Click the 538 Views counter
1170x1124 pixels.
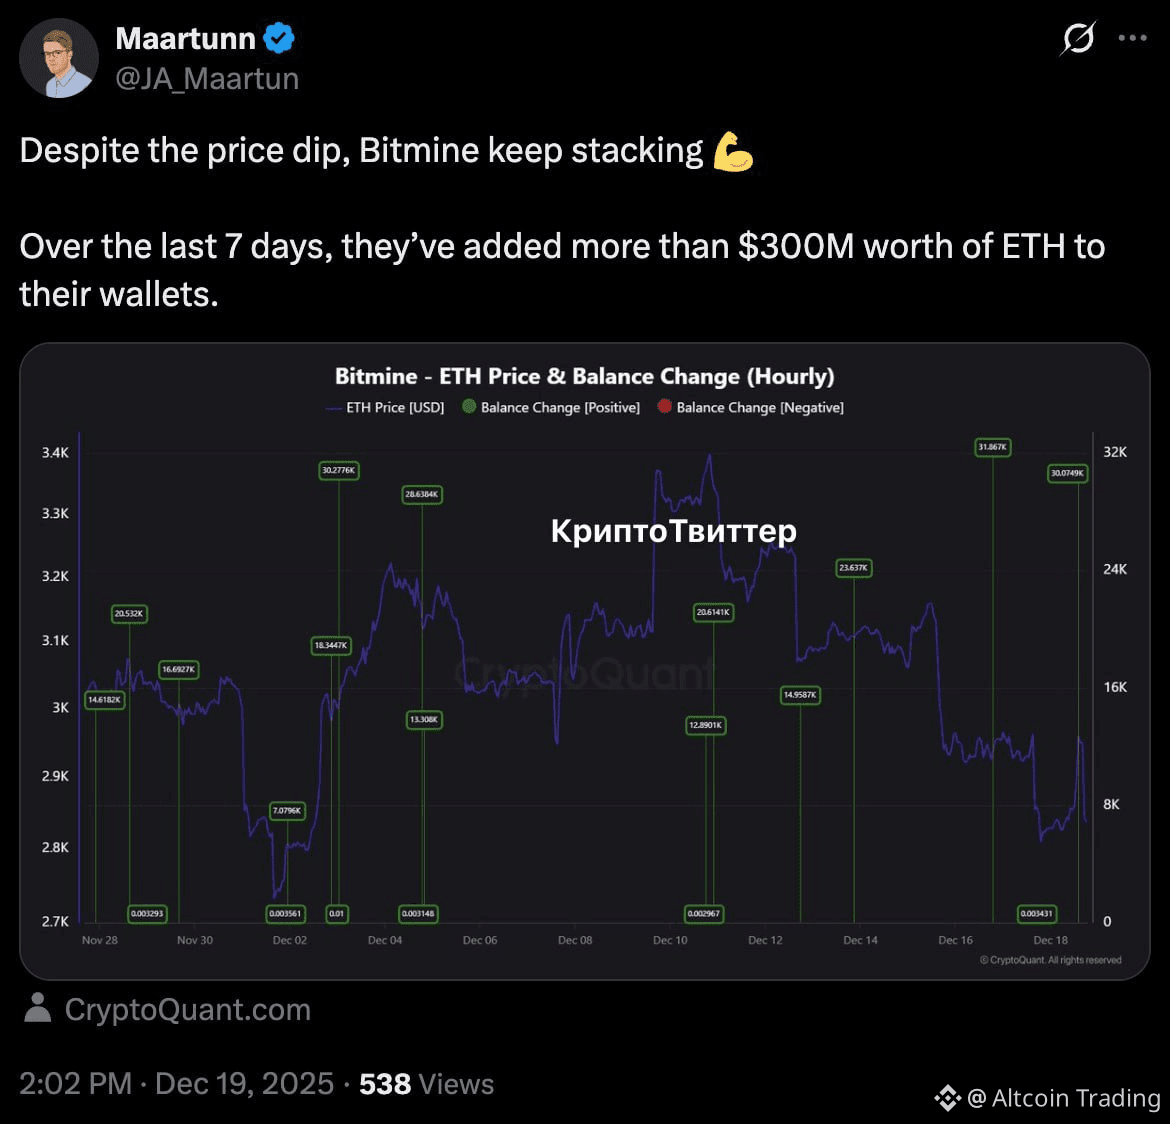[427, 1084]
